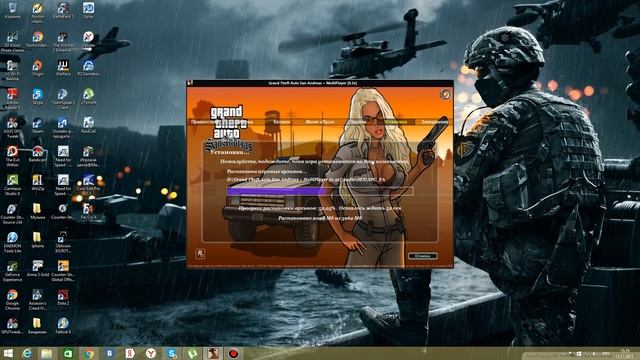Select the Приветствие step tab in installer
Image resolution: width=640 pixels, height=360 pixels.
pyautogui.click(x=203, y=122)
